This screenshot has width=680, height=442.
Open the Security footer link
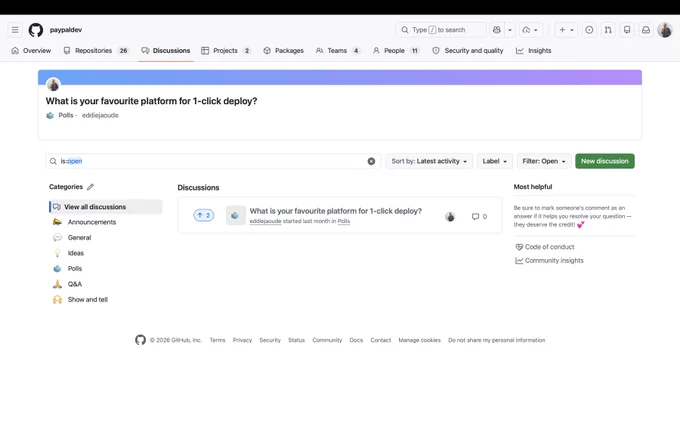270,341
